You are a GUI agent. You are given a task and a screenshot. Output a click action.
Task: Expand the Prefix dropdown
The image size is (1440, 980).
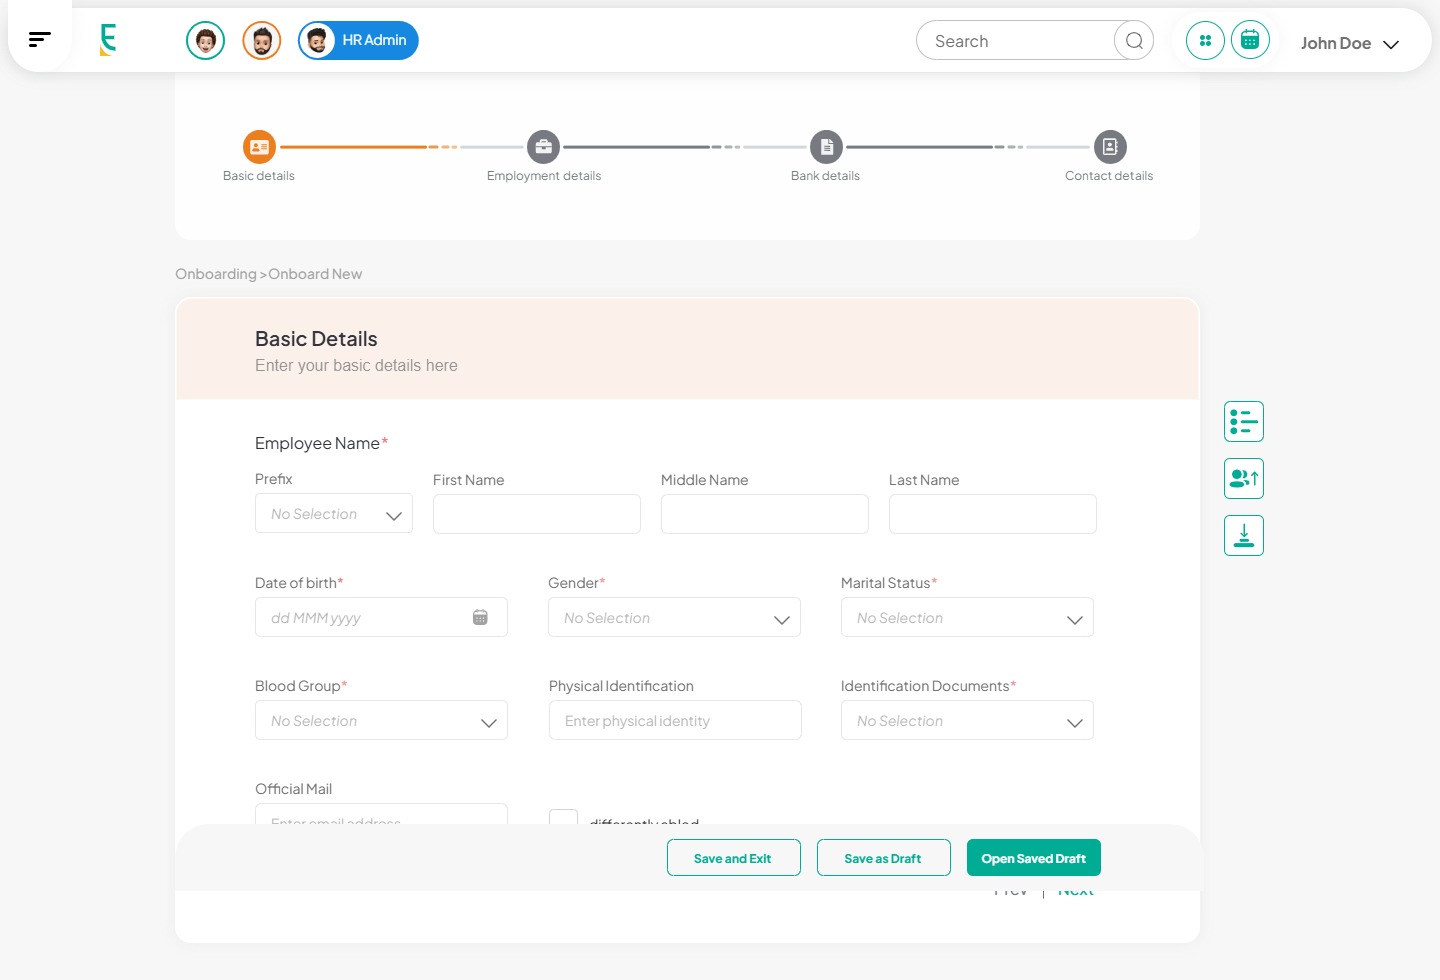[334, 514]
